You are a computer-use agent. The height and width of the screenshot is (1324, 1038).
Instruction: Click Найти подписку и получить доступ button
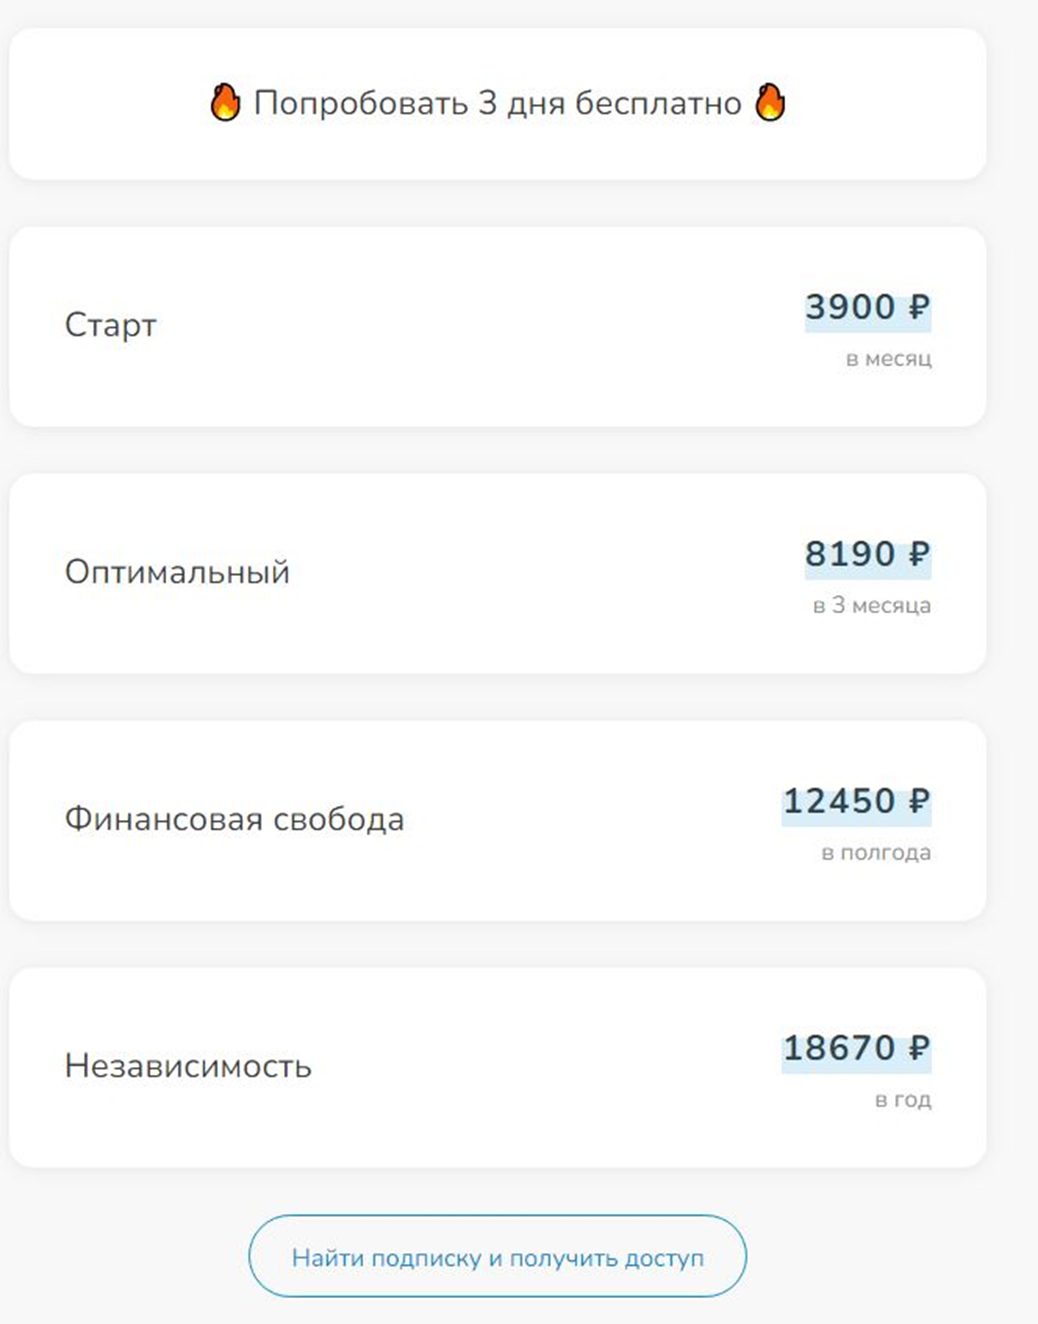coord(497,1257)
